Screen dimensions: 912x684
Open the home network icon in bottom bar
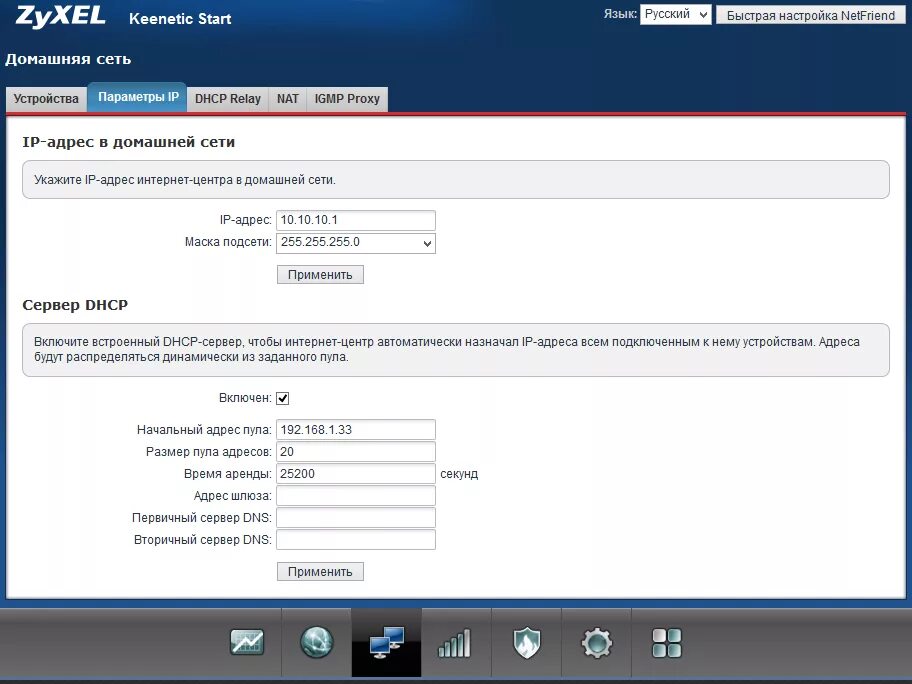[x=386, y=643]
